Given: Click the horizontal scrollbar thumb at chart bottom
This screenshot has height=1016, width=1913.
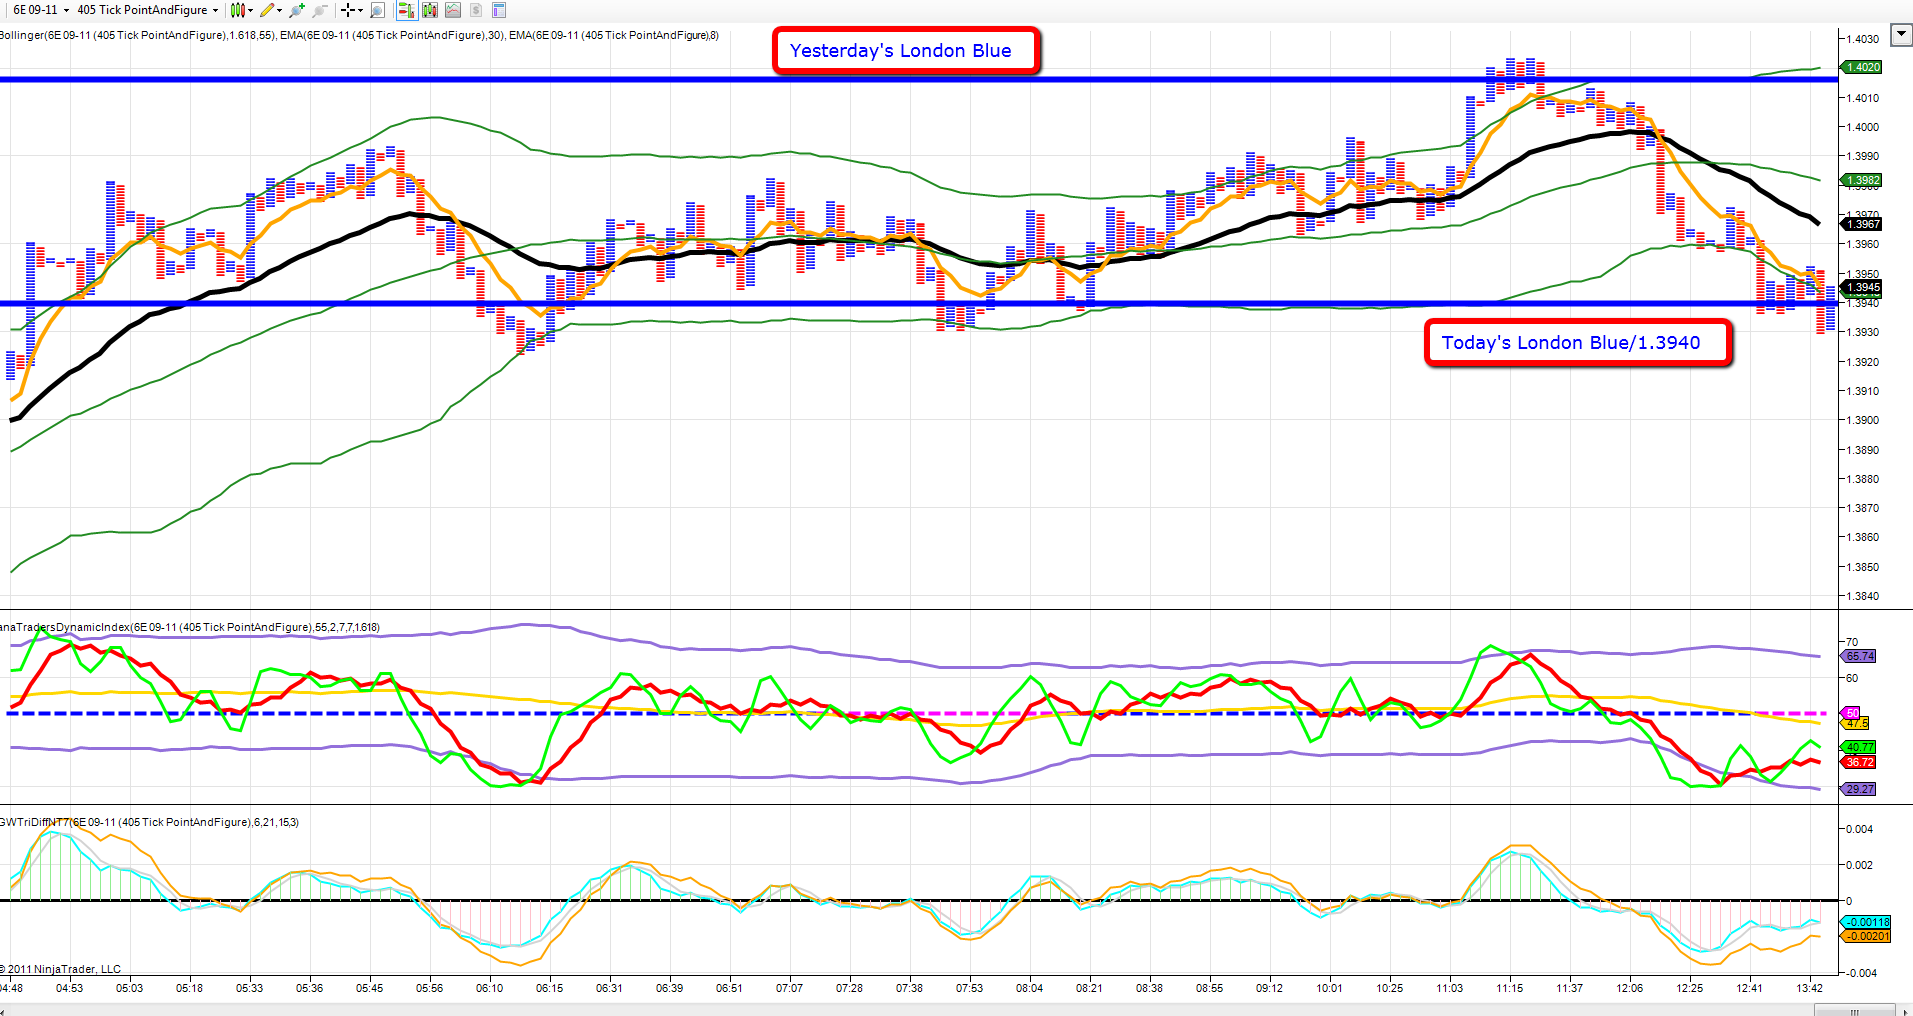Looking at the screenshot, I should click(1855, 1010).
